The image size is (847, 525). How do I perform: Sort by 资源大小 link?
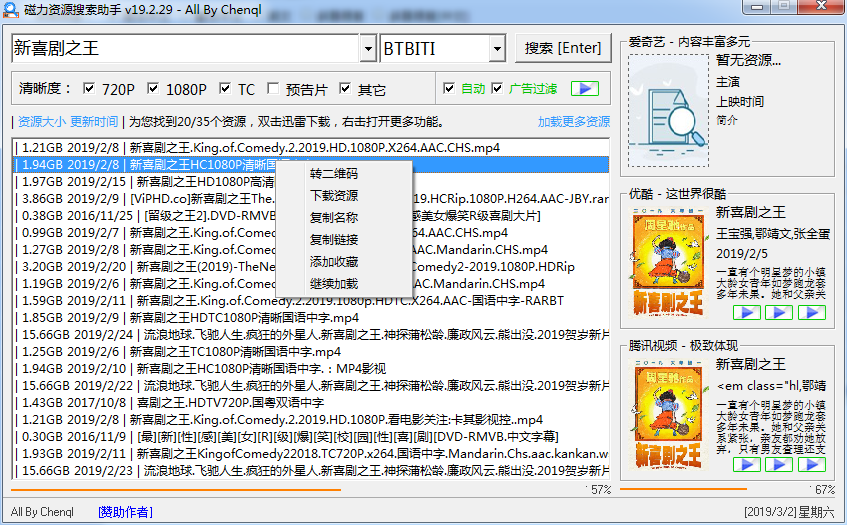point(42,122)
